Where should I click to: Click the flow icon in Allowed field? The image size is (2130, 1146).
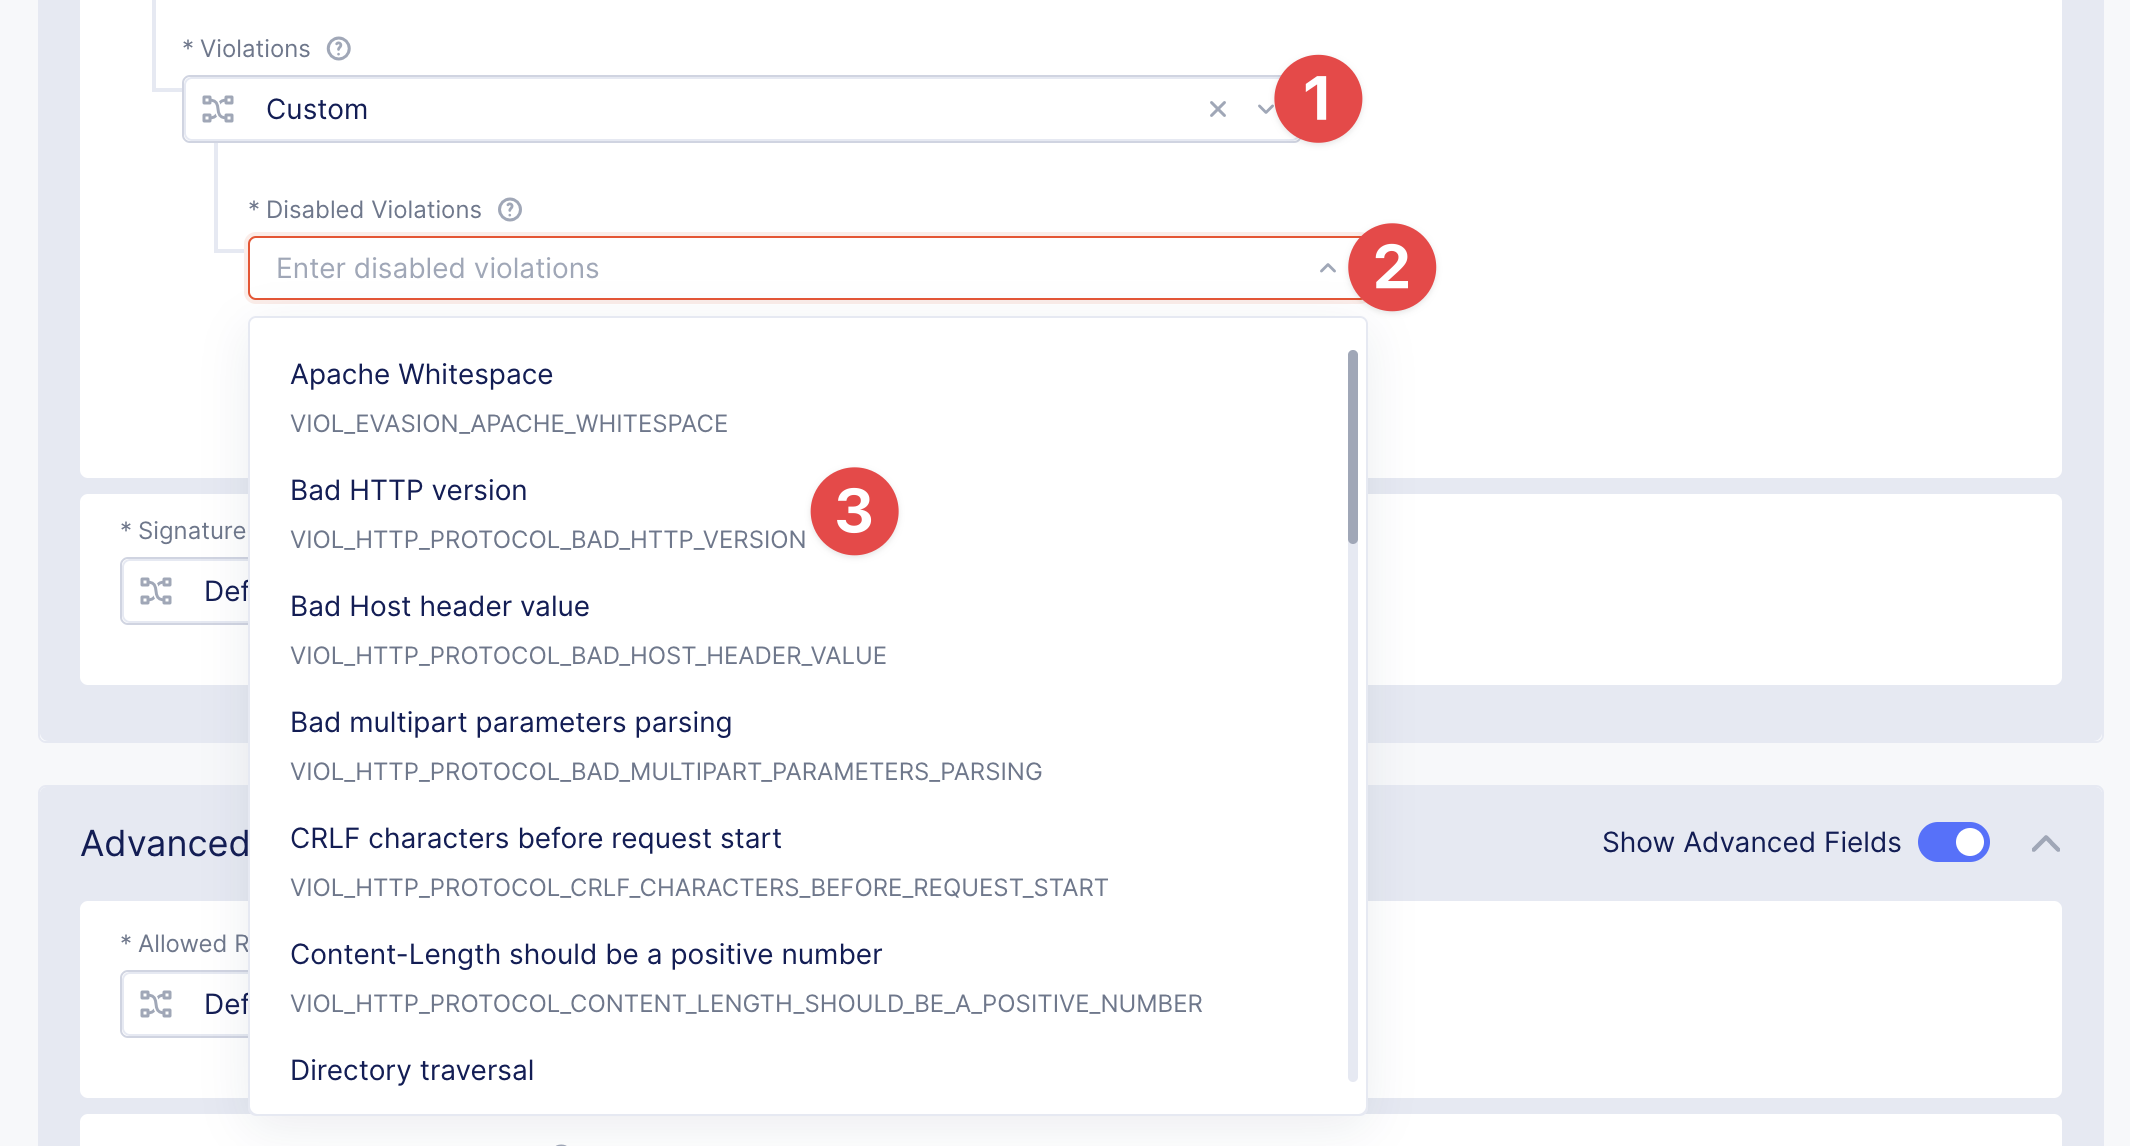156,1004
